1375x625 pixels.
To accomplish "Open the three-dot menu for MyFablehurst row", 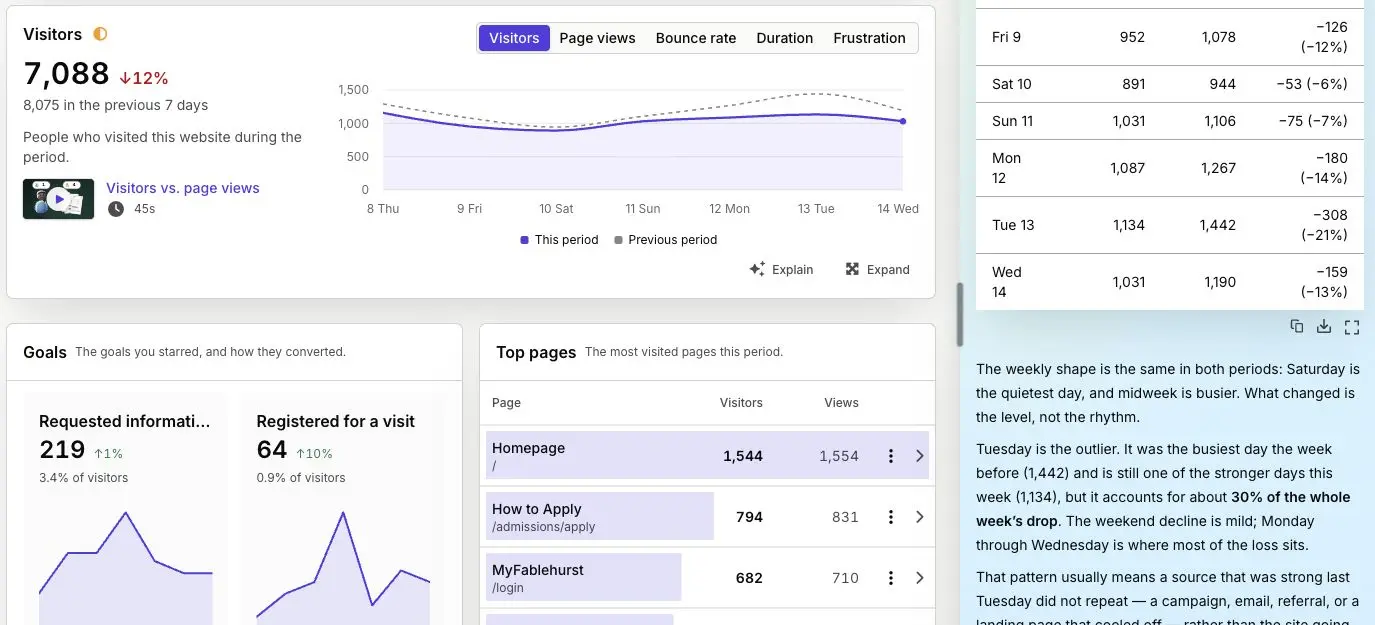I will click(890, 578).
